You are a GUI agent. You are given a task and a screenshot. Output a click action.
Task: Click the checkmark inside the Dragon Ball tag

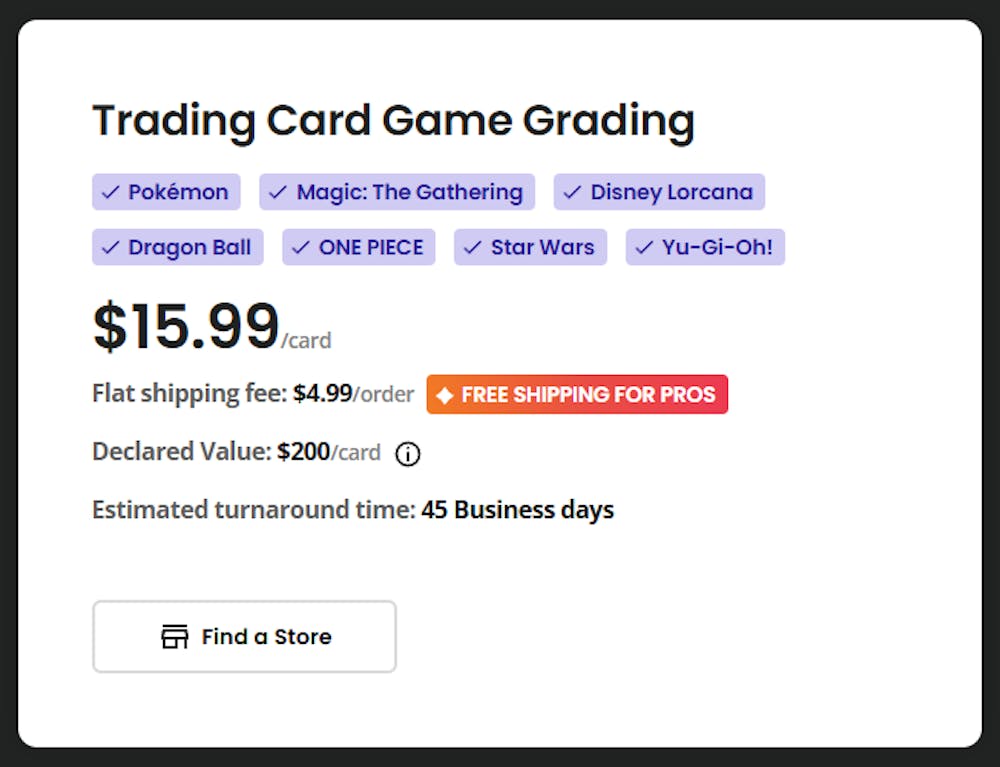(x=110, y=247)
